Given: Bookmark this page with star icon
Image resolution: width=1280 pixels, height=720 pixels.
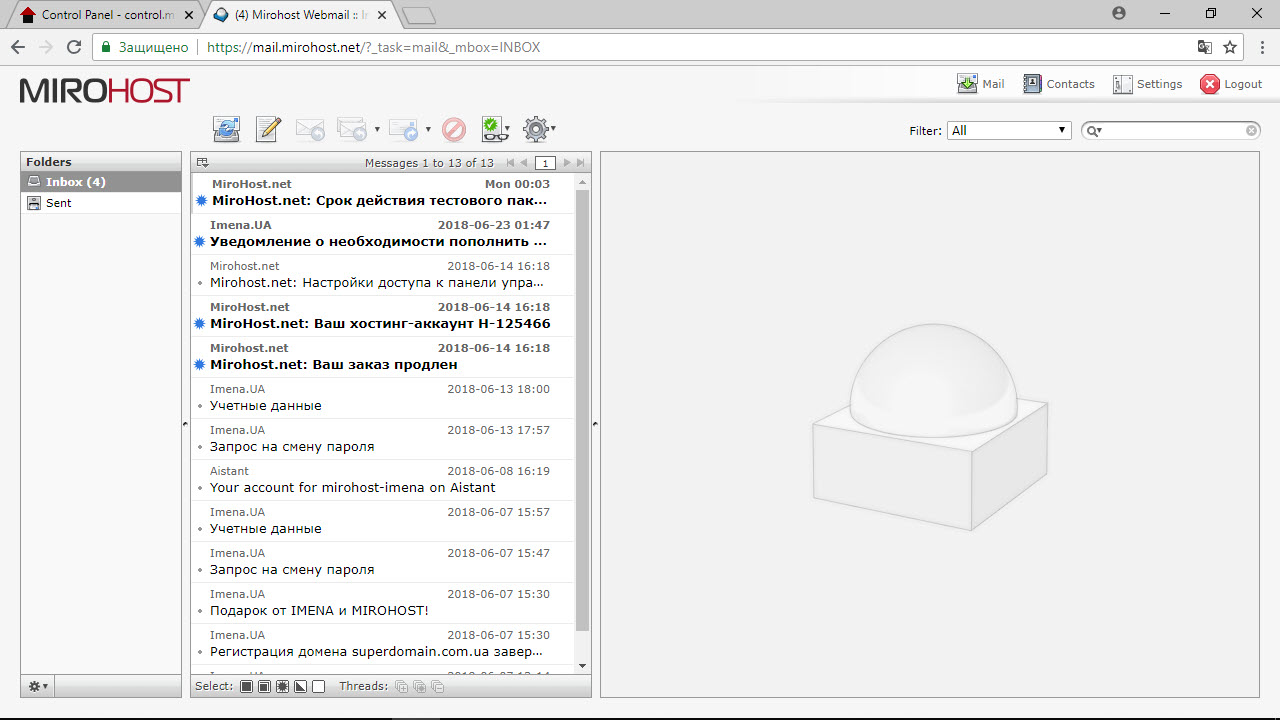Looking at the screenshot, I should pos(1230,47).
